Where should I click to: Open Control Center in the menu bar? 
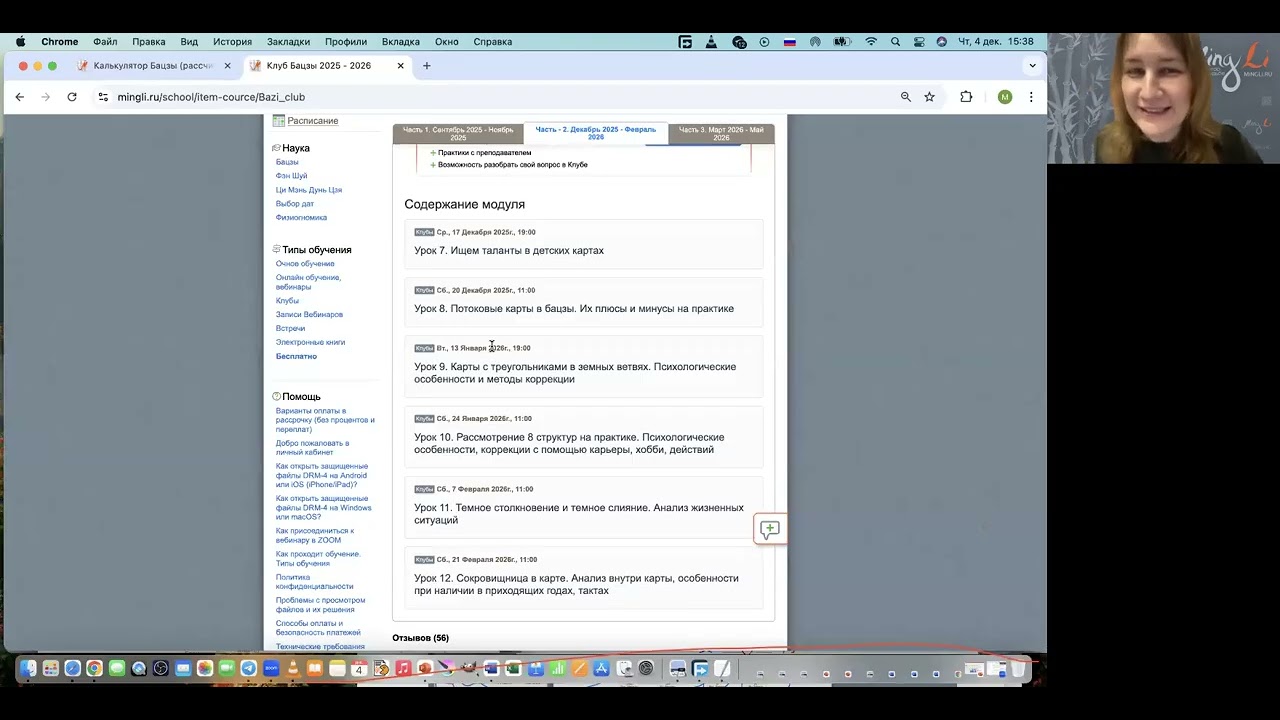click(918, 42)
